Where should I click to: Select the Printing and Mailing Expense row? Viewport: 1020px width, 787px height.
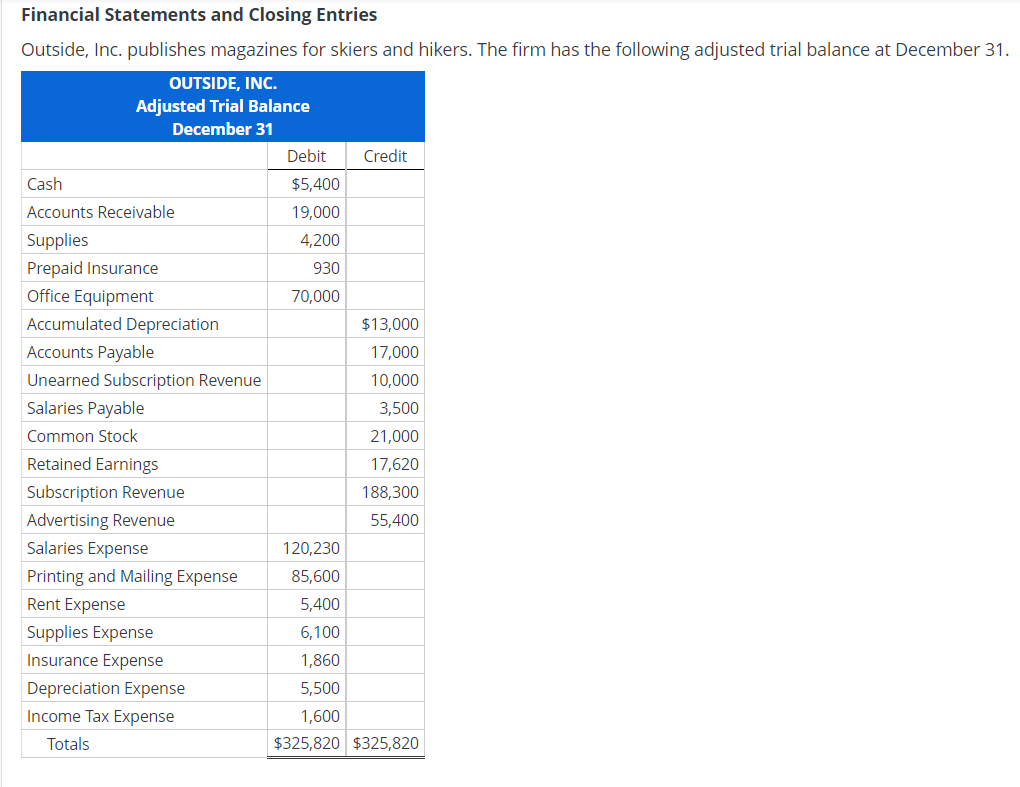pos(130,576)
